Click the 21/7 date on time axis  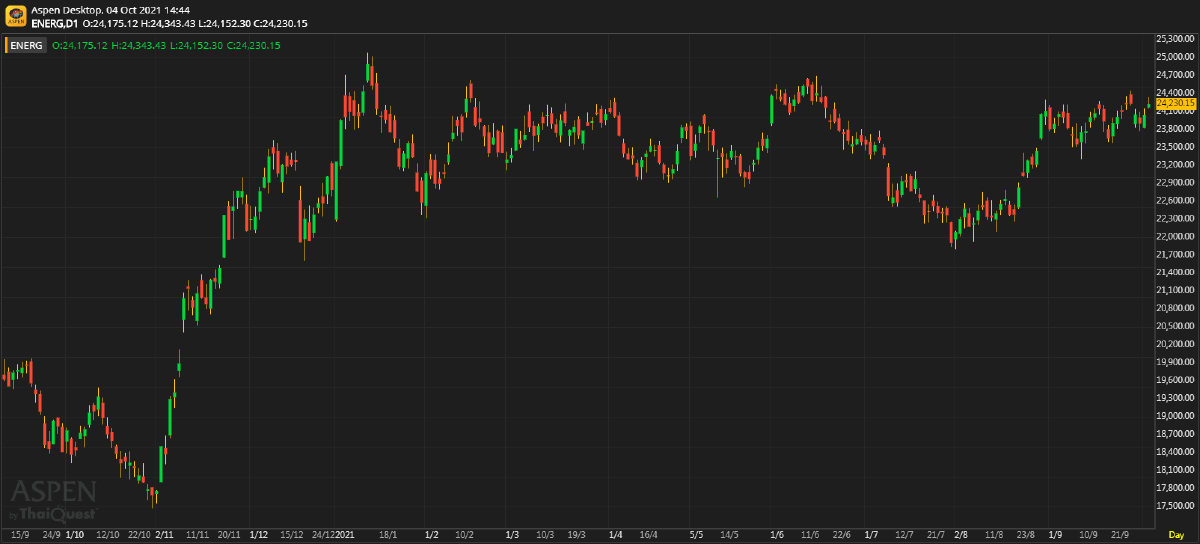pyautogui.click(x=936, y=535)
